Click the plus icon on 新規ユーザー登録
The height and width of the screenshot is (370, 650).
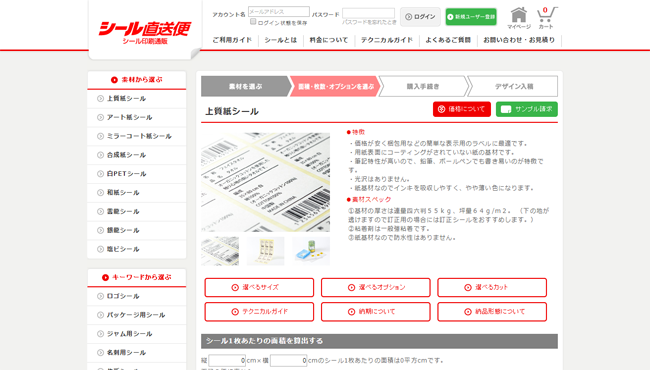coord(450,17)
